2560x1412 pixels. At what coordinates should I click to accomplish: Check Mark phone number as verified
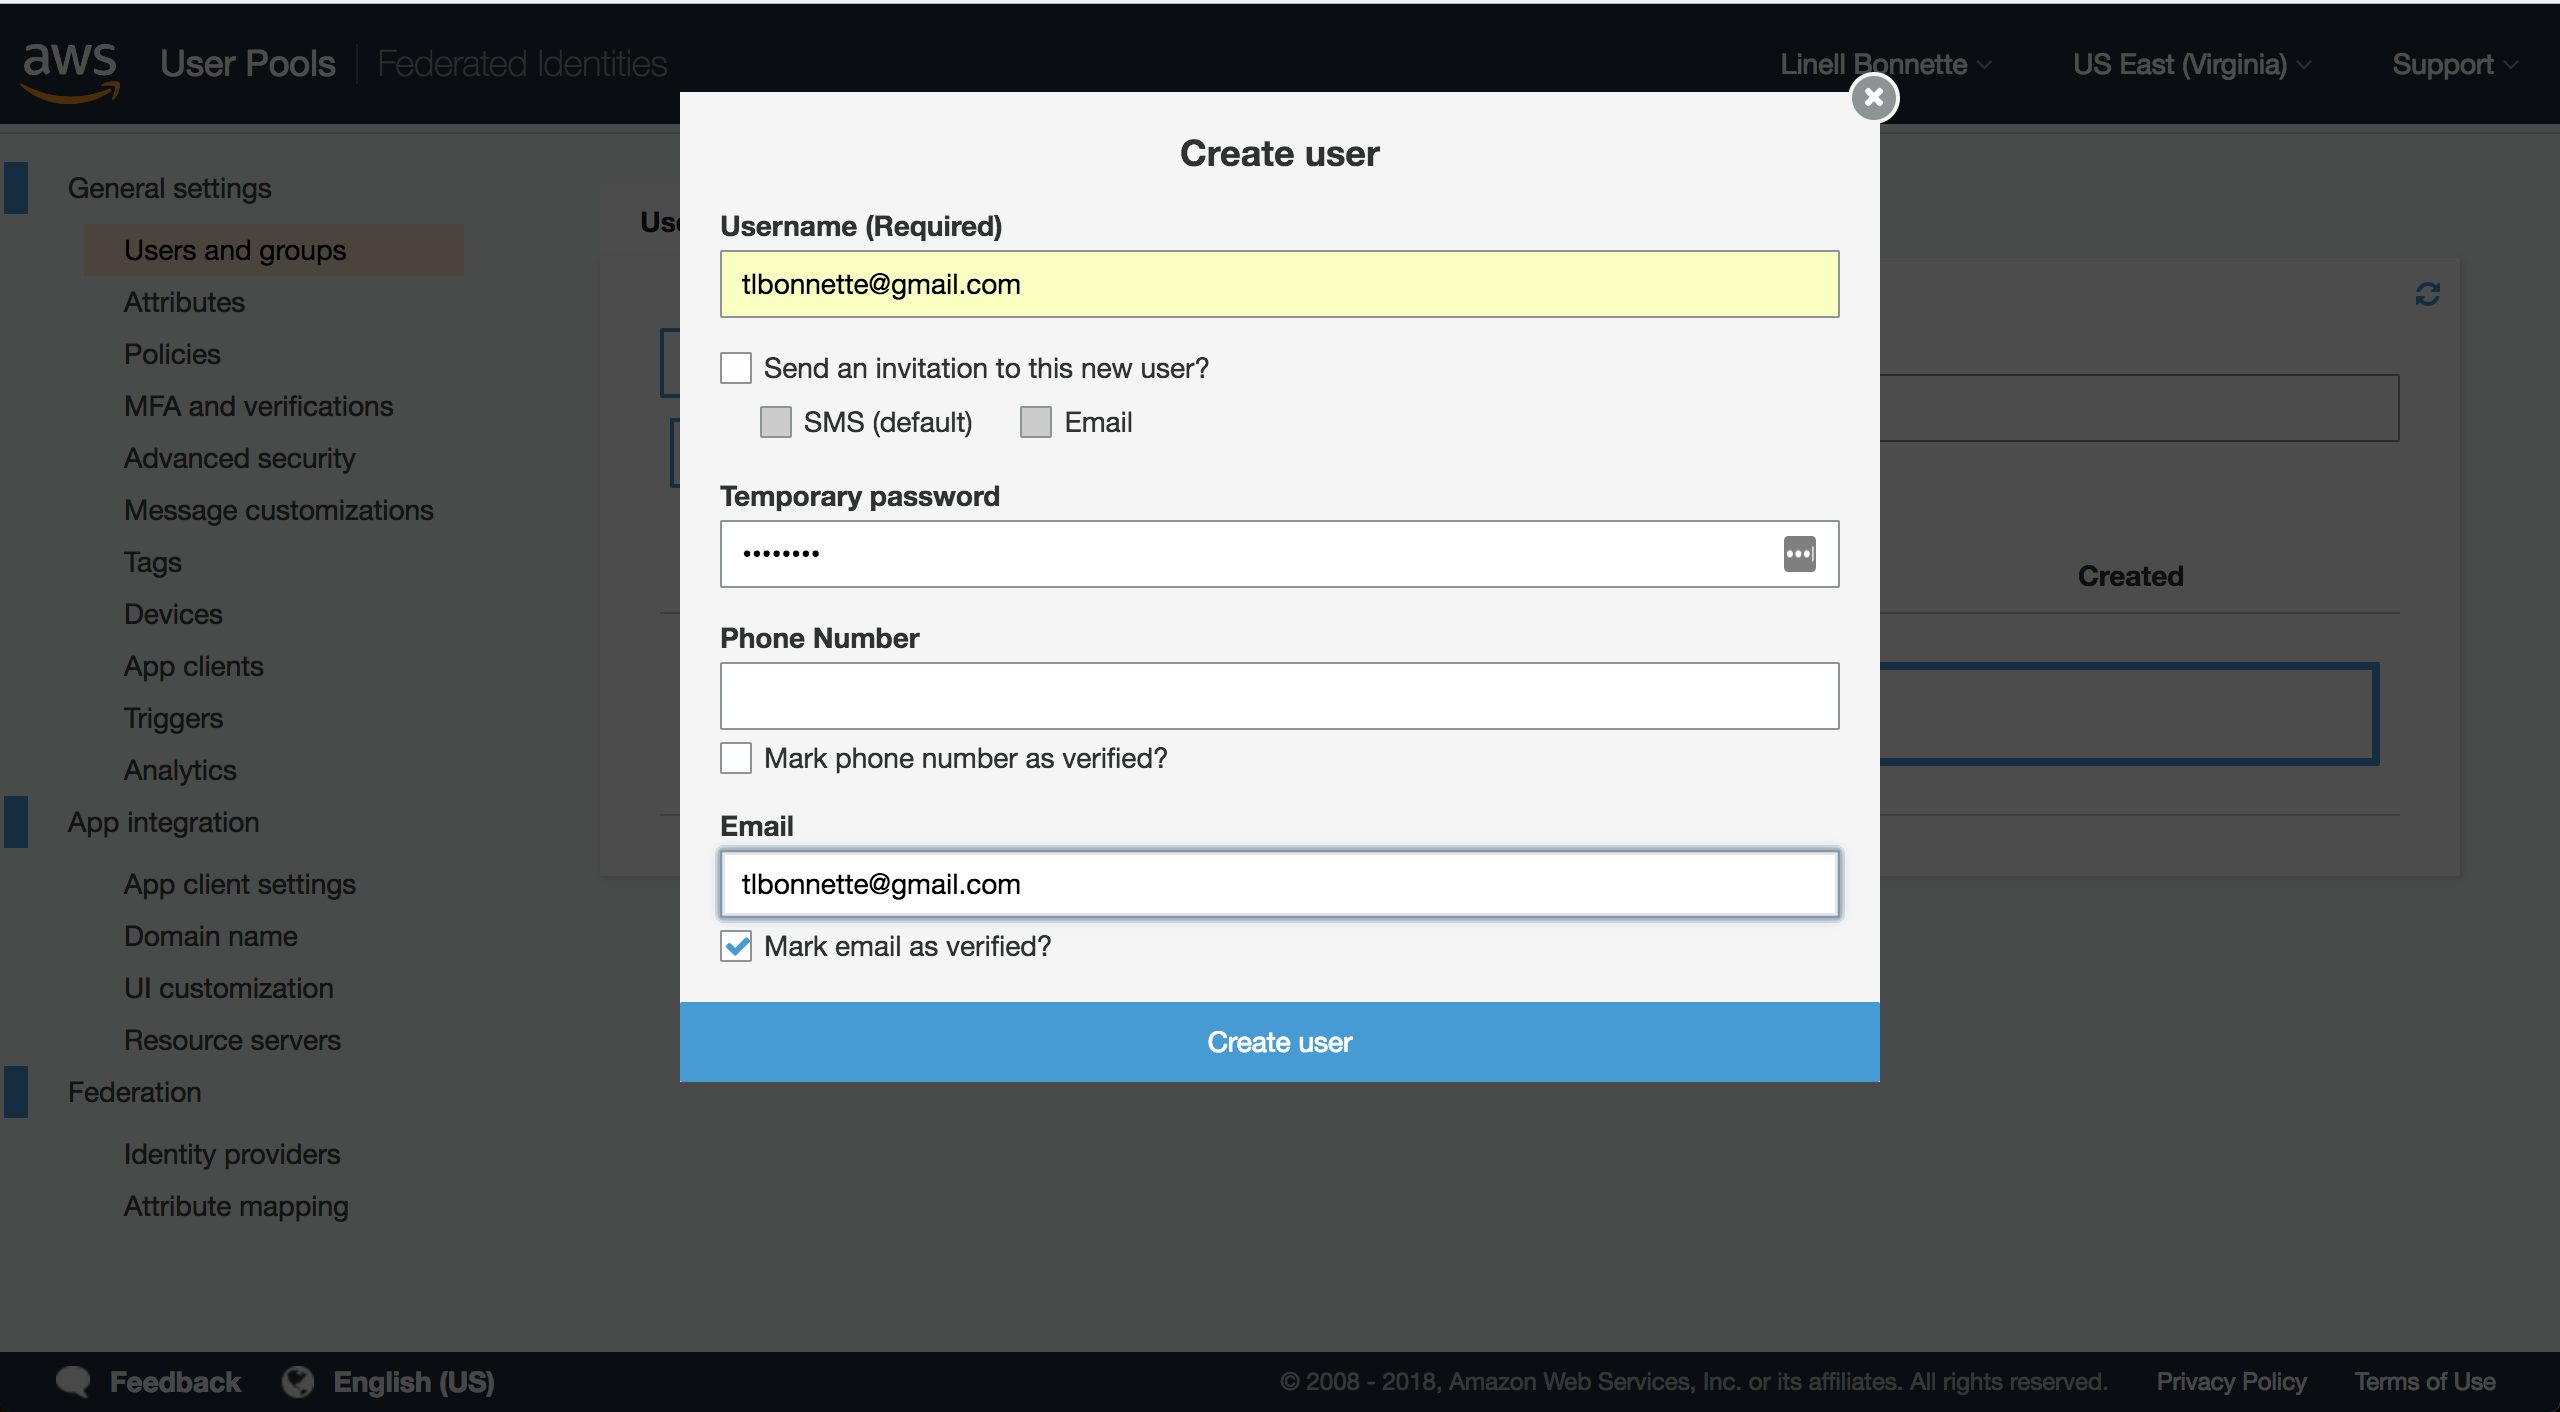(x=736, y=758)
